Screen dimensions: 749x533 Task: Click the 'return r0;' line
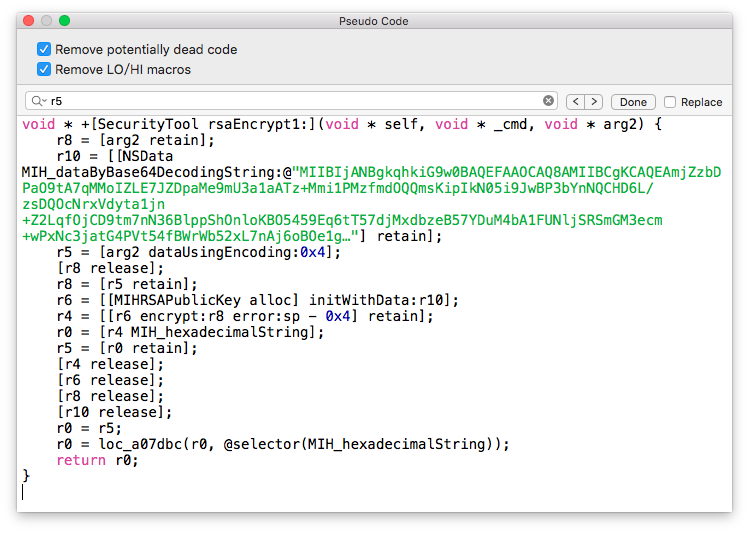[x=97, y=460]
